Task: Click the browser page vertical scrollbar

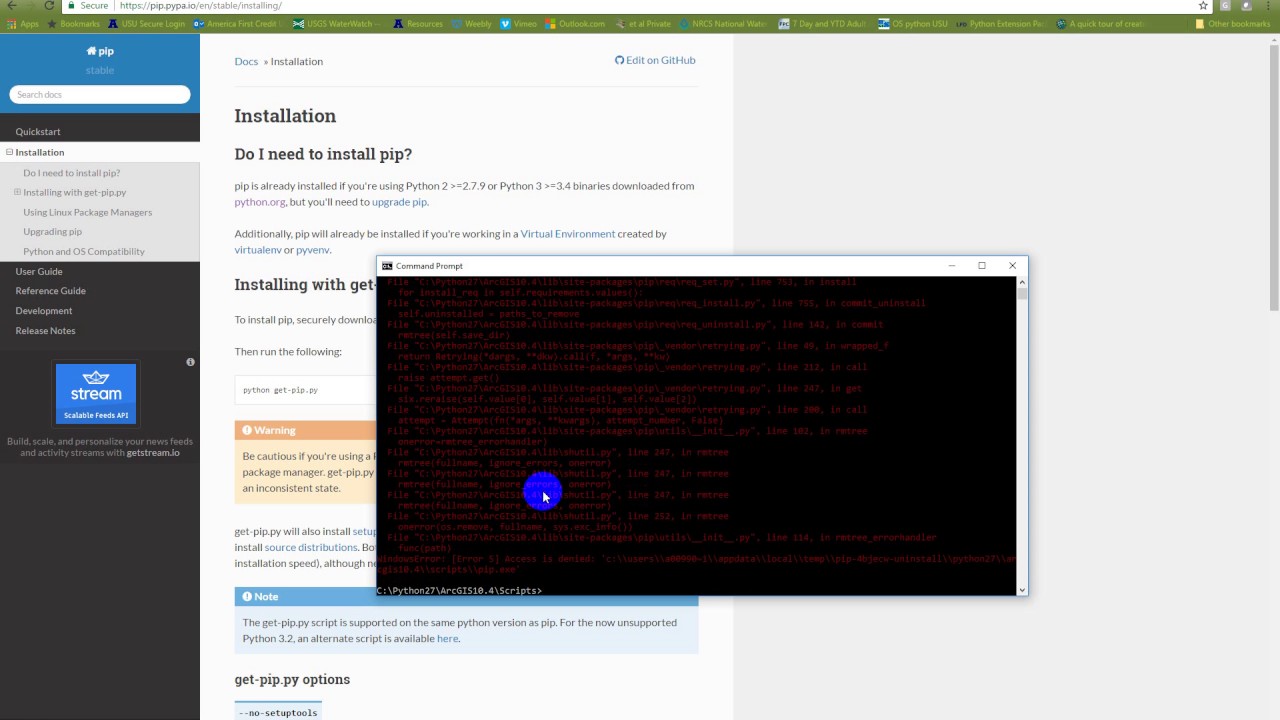Action: click(x=1274, y=172)
